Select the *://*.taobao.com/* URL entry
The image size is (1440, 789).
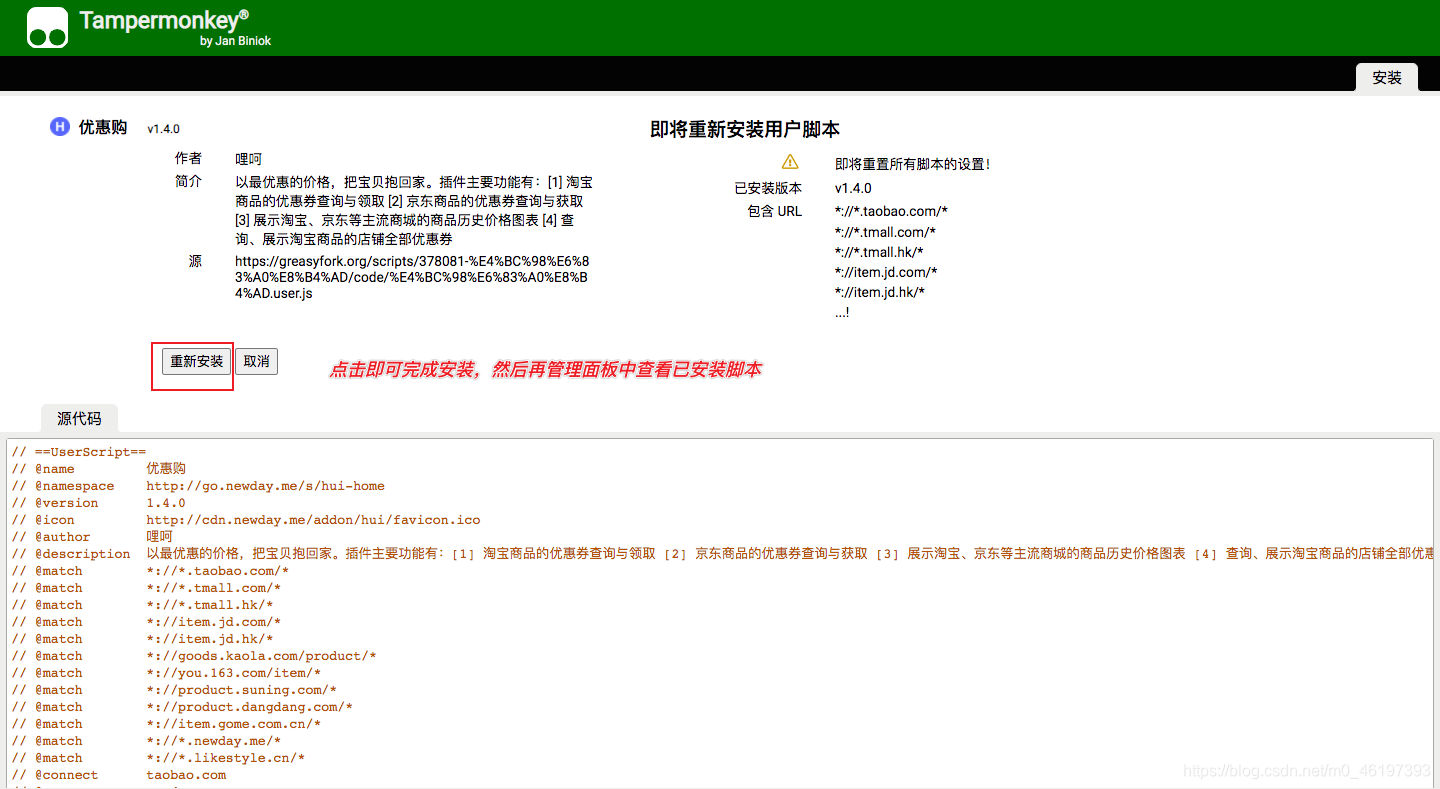(889, 211)
